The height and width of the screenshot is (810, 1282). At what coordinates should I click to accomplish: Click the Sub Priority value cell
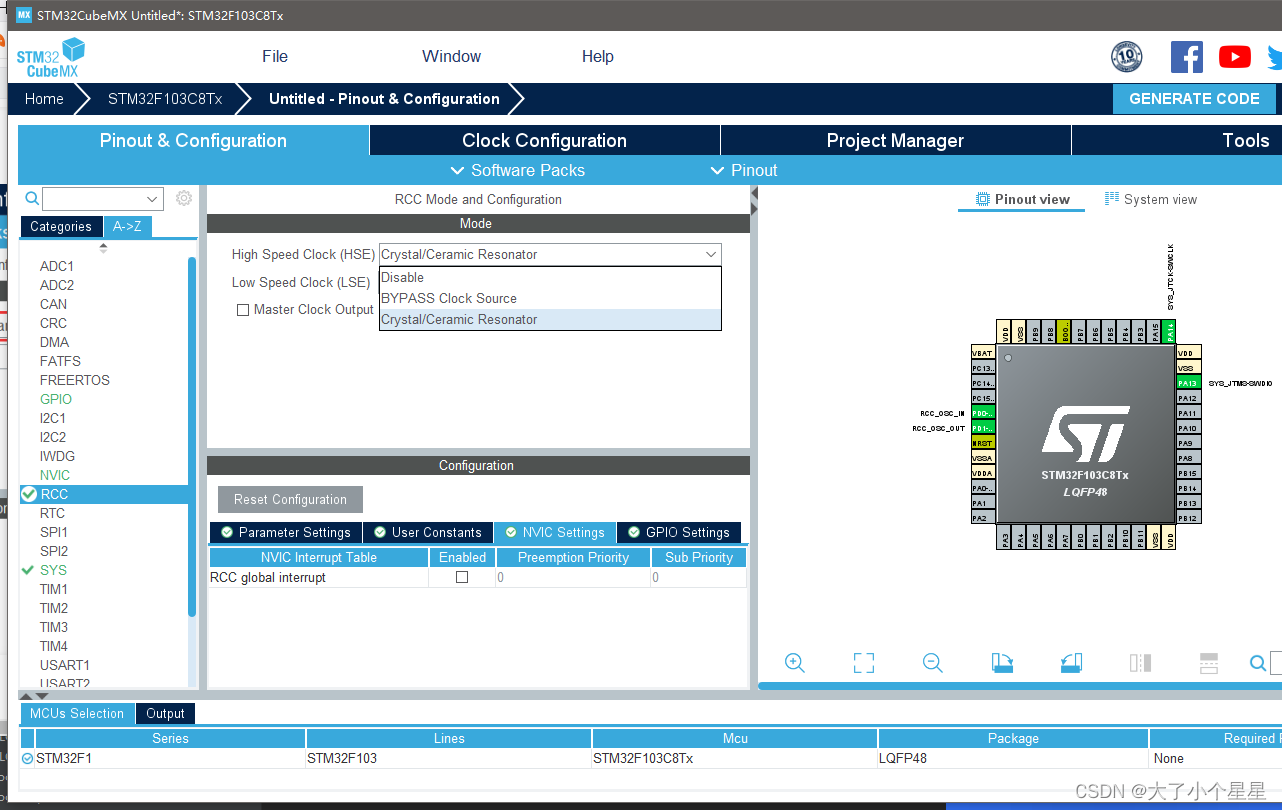[698, 577]
